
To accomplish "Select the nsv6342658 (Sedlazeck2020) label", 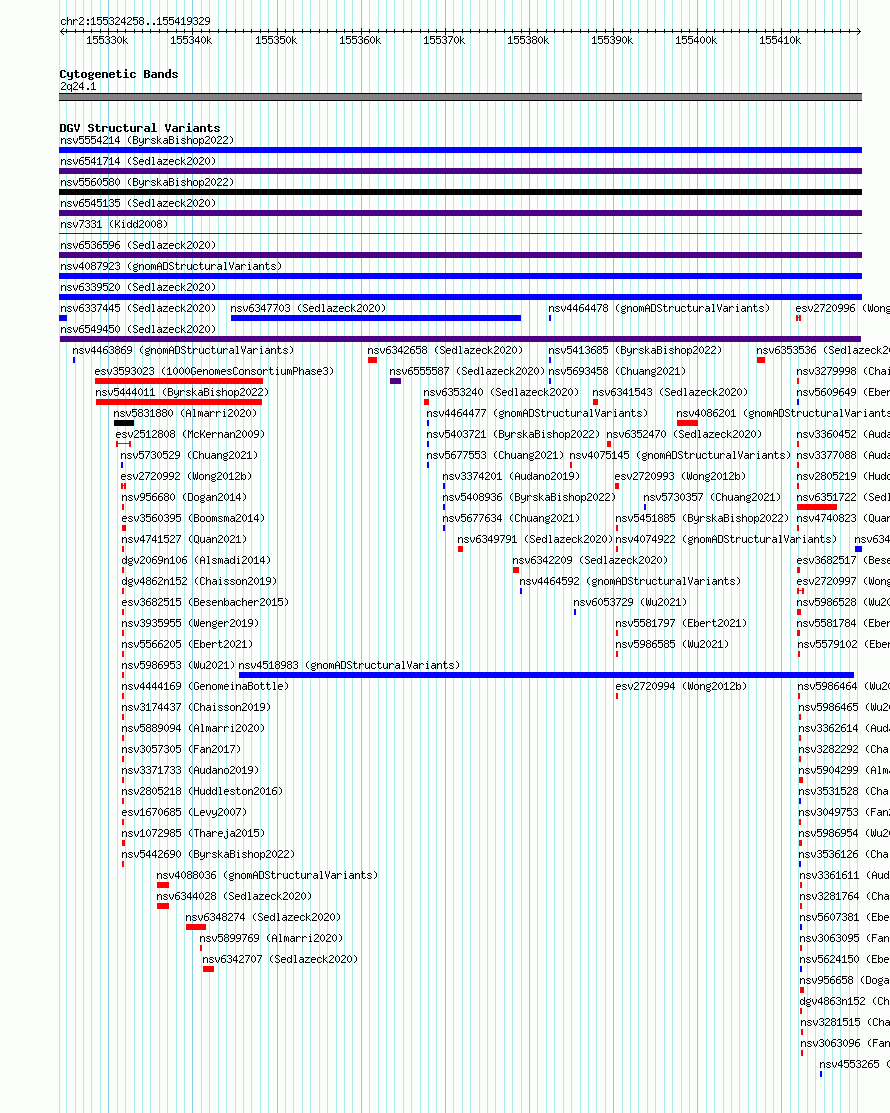I will (x=445, y=350).
